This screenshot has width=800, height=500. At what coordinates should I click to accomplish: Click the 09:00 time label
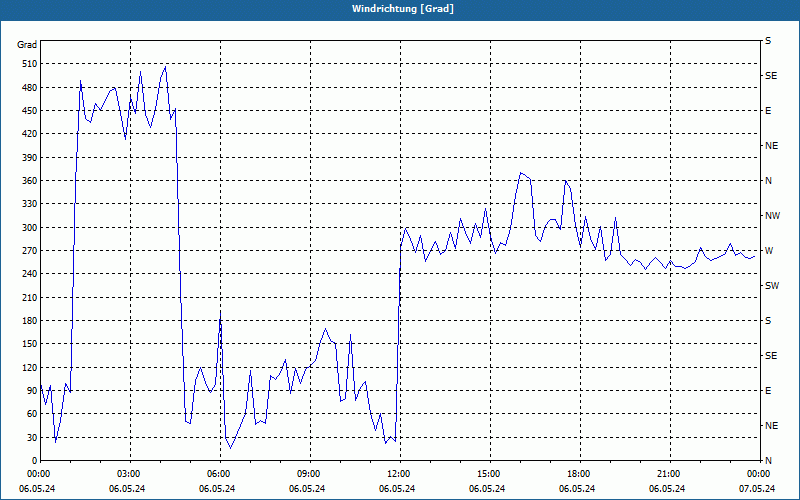point(307,474)
